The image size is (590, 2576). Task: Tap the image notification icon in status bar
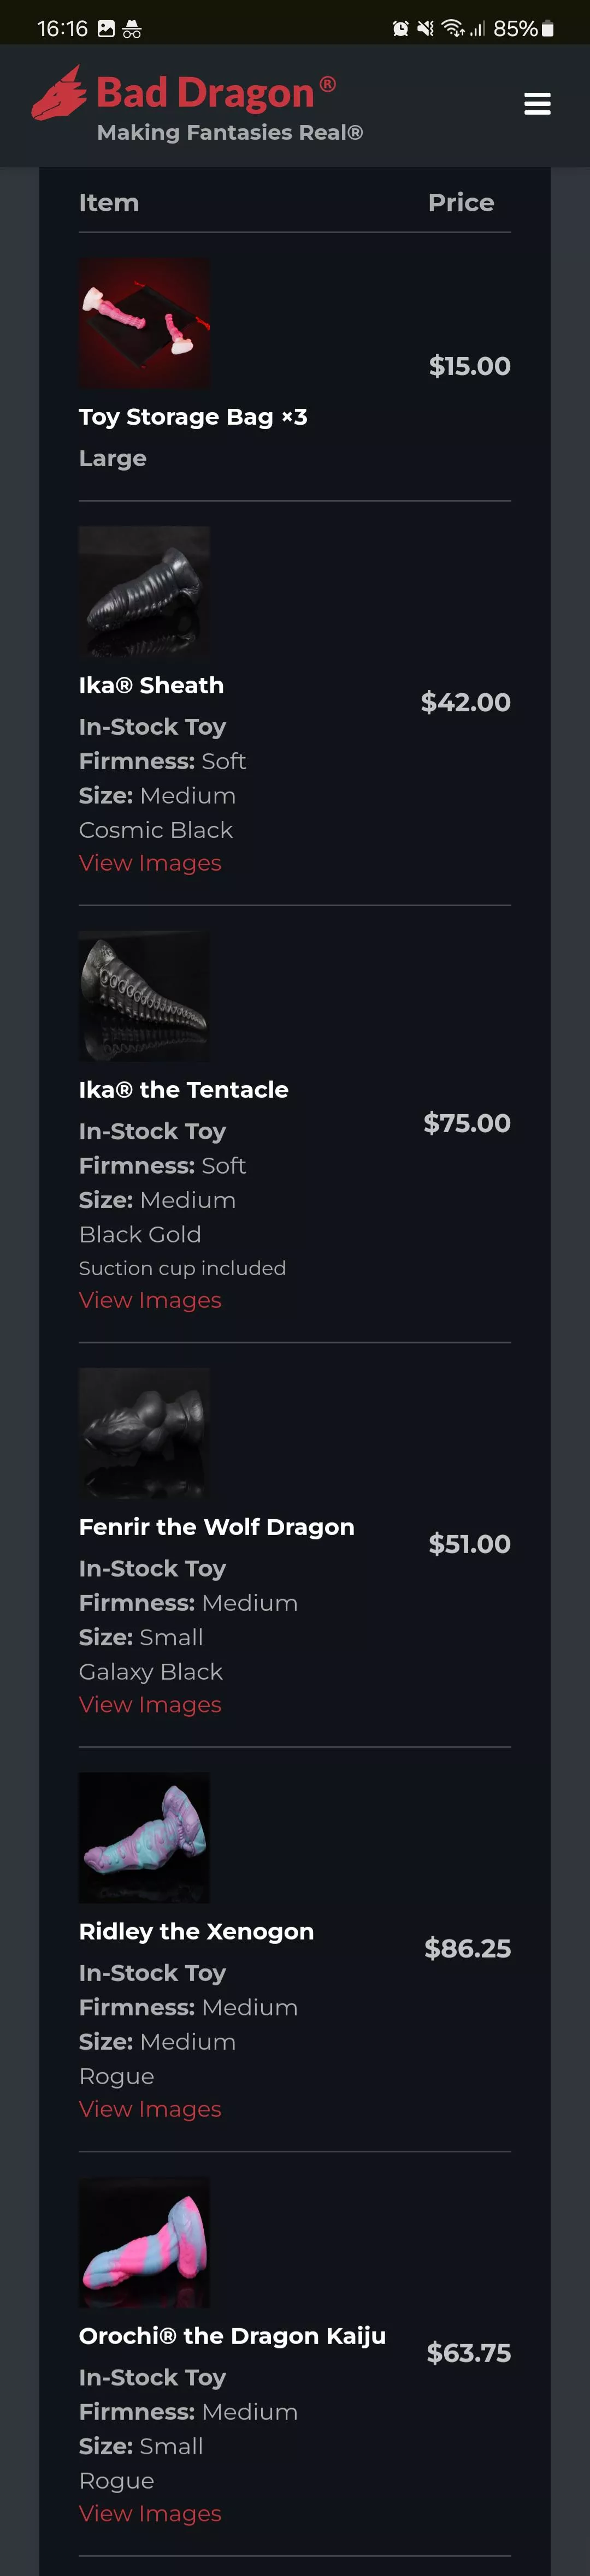click(x=106, y=29)
